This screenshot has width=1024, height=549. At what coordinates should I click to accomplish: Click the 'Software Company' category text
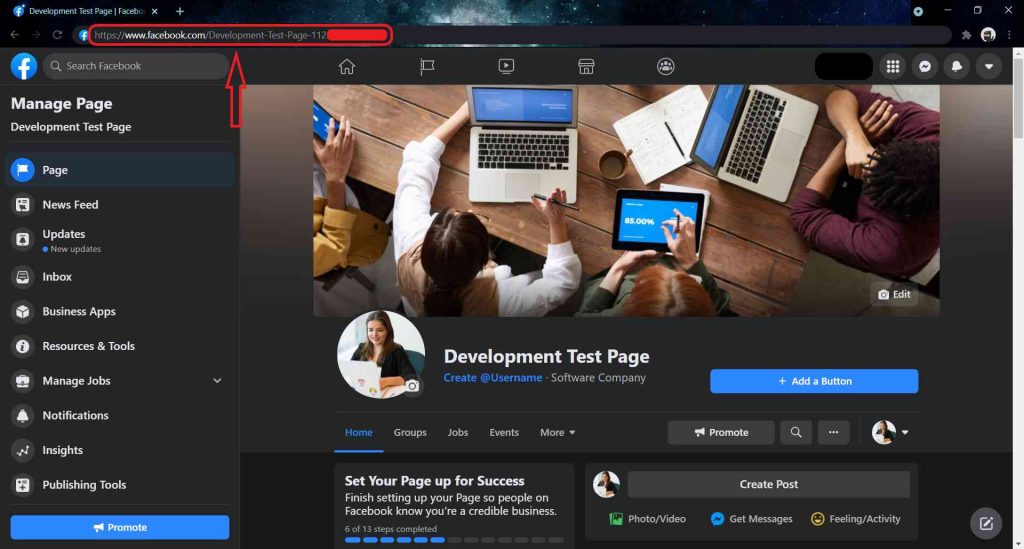pos(598,377)
